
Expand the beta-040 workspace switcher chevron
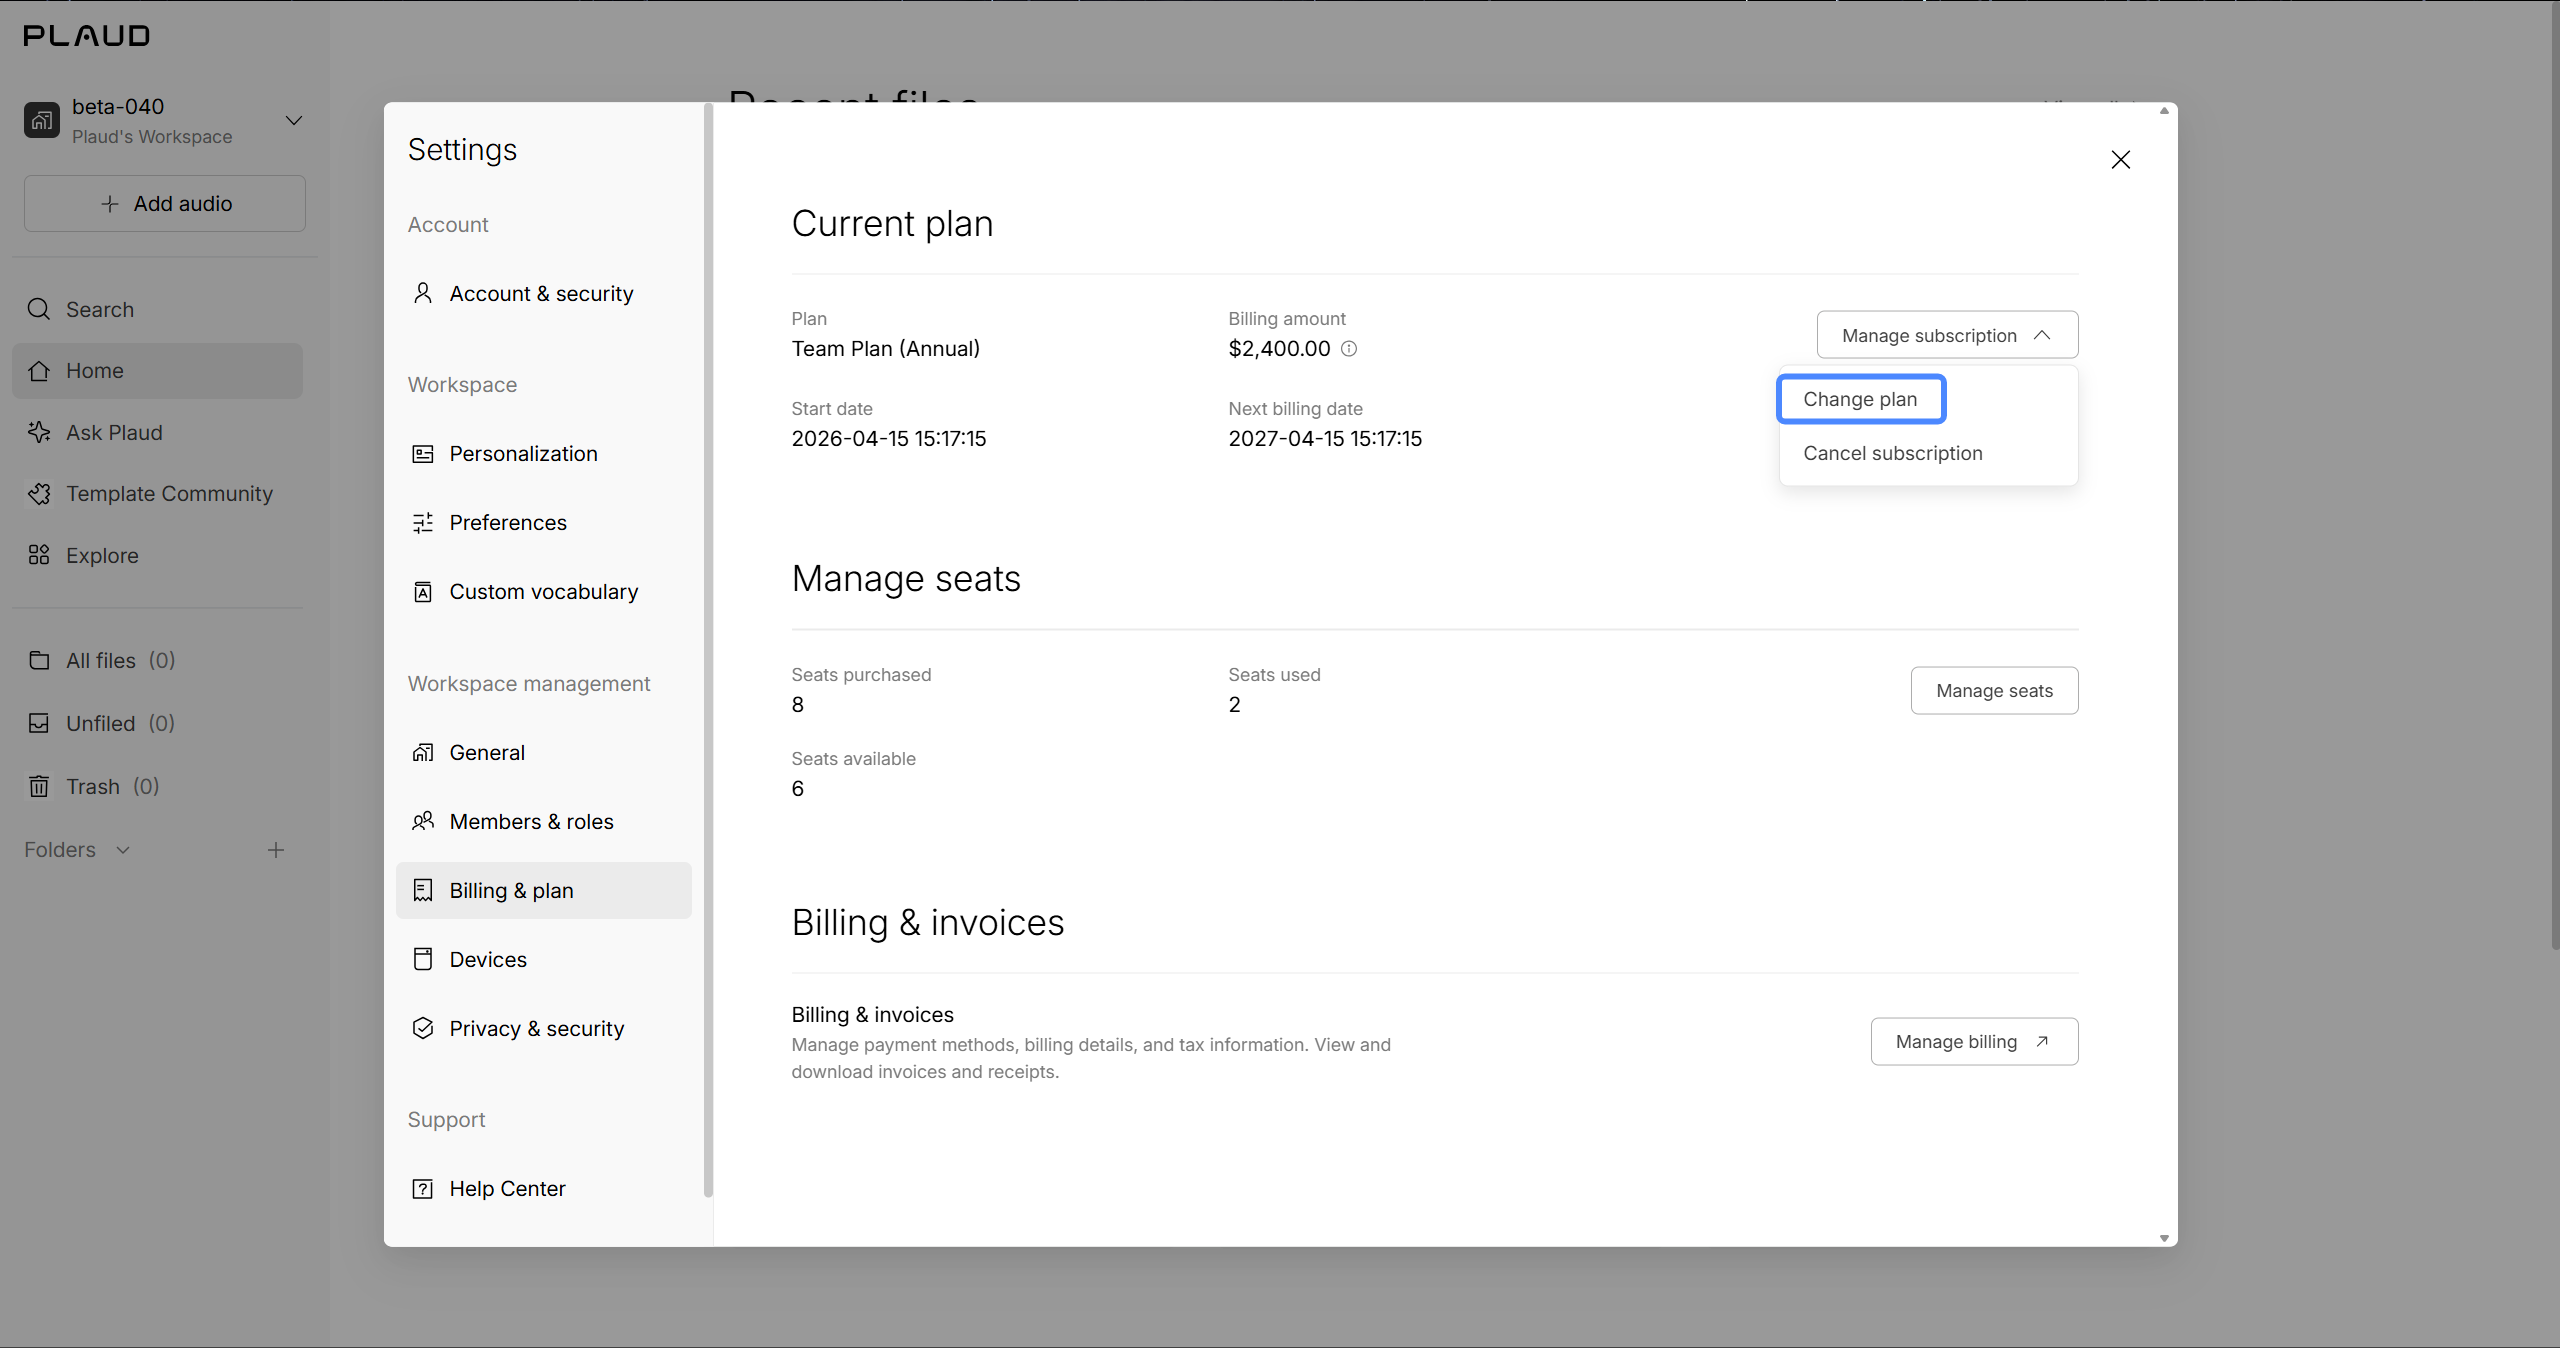pyautogui.click(x=294, y=120)
